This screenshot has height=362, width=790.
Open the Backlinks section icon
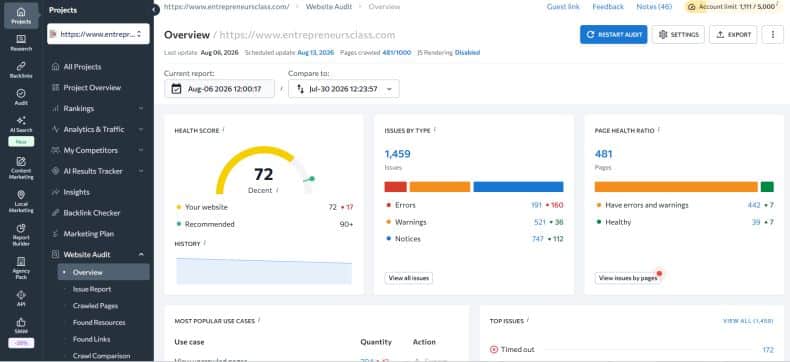[x=21, y=69]
